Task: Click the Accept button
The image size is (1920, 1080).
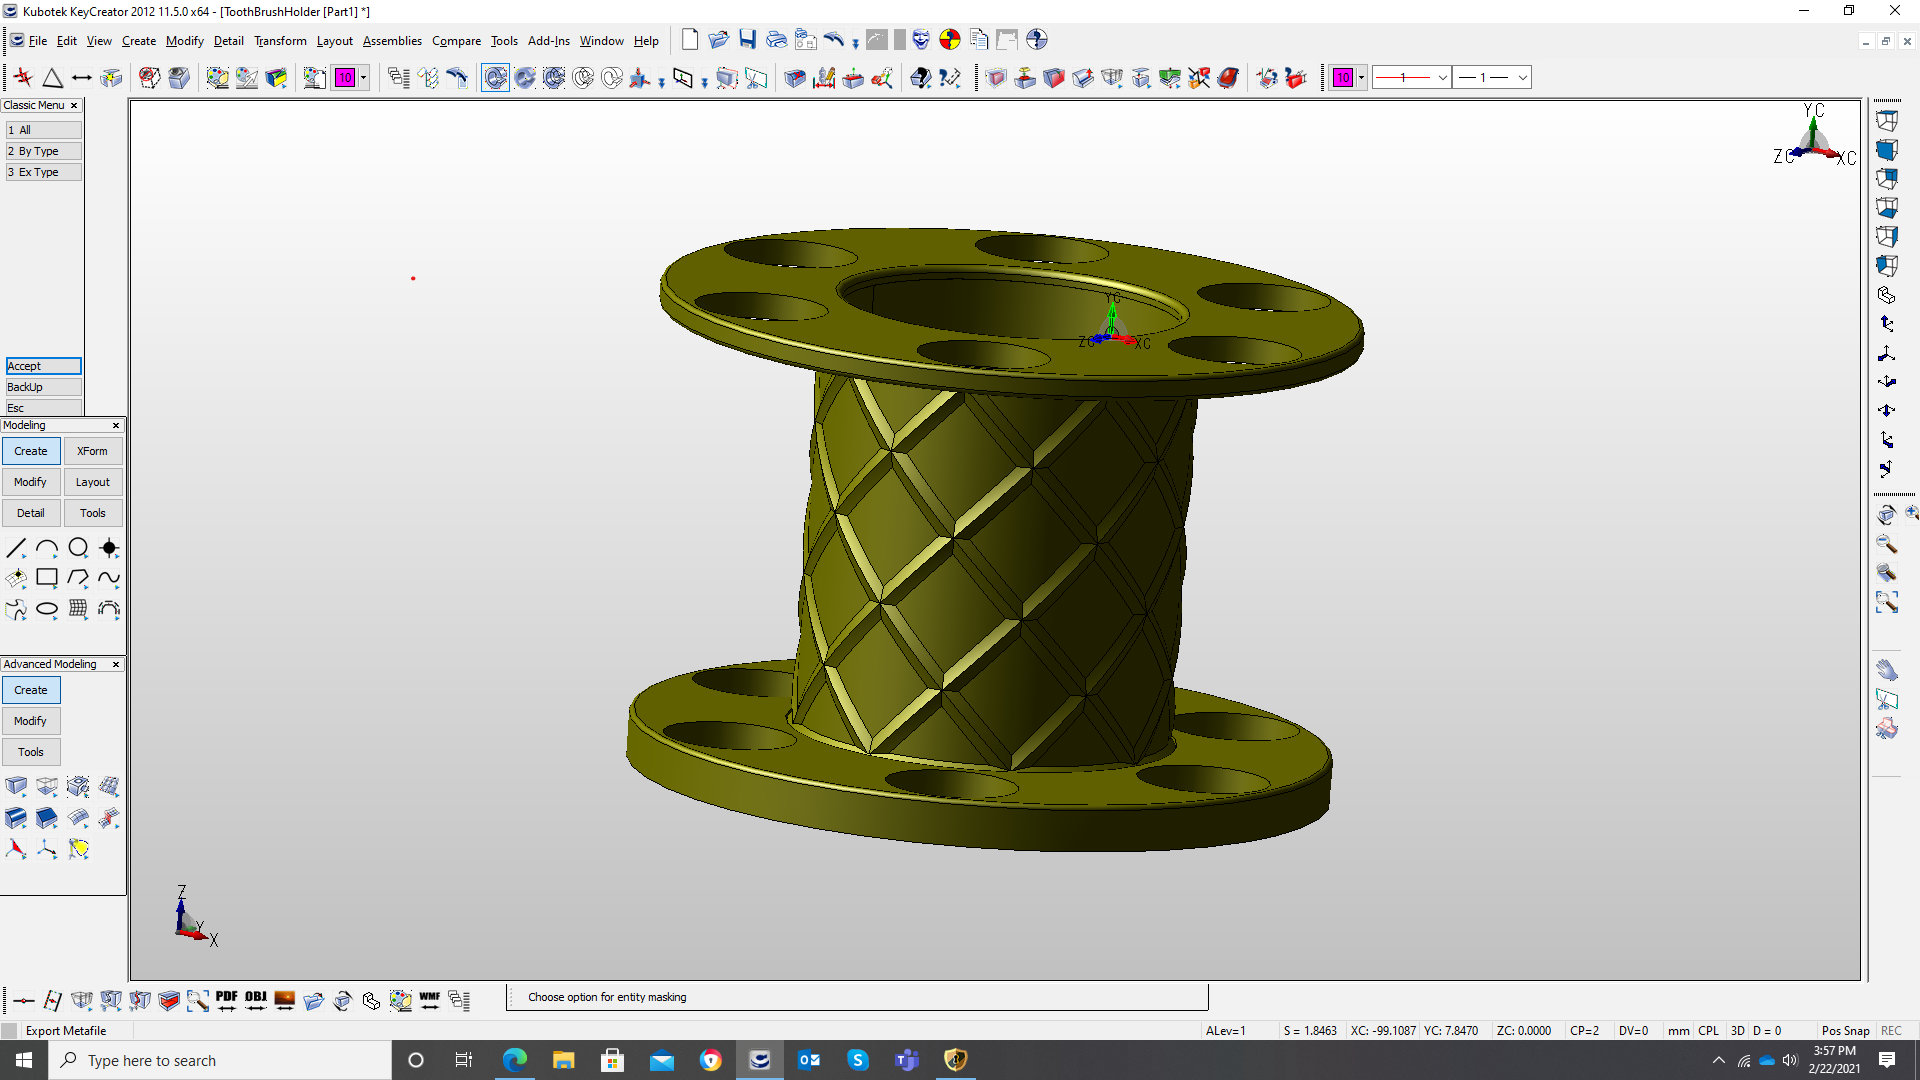Action: pos(43,366)
